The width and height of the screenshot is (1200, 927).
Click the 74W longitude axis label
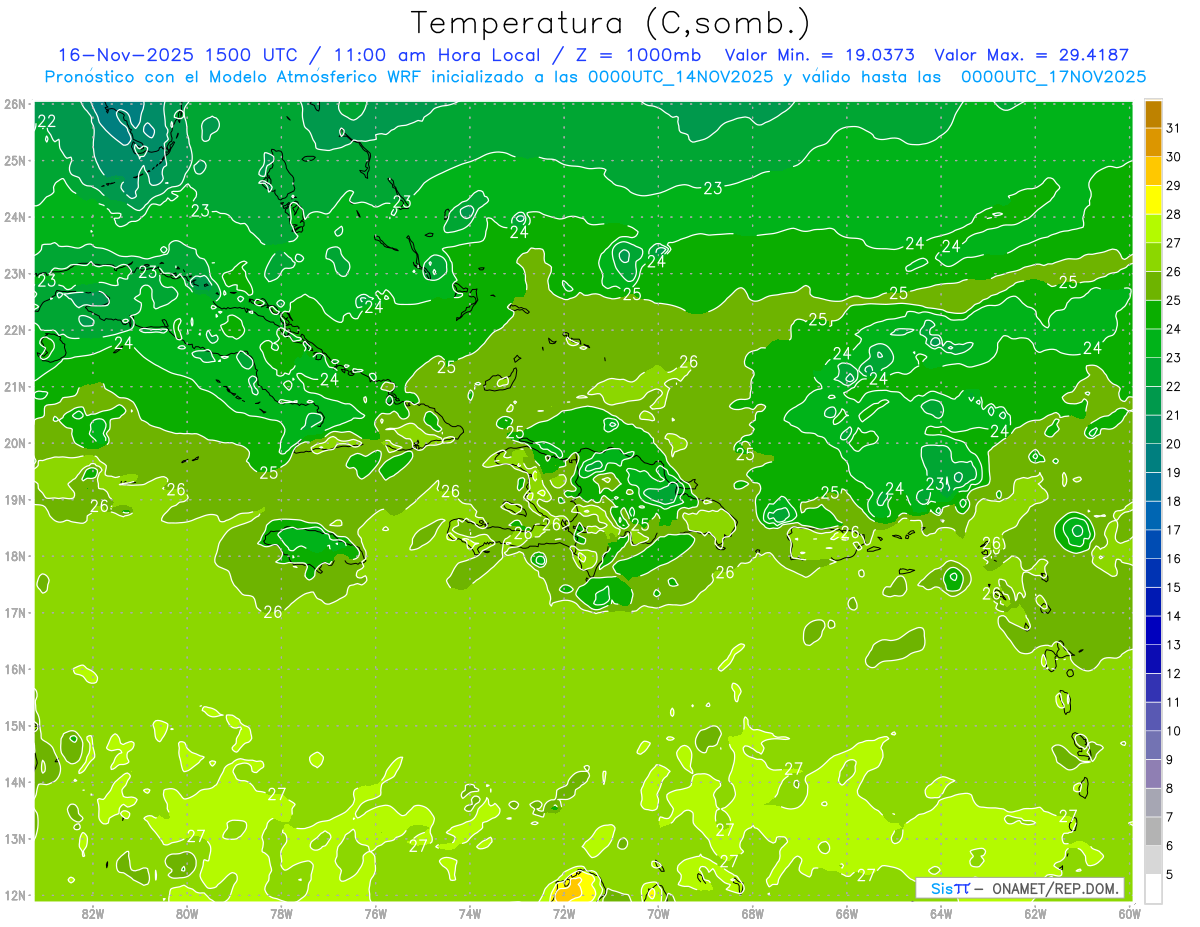pos(470,913)
